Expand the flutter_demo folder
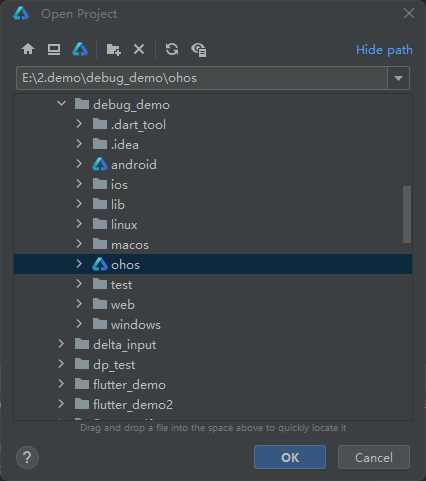This screenshot has width=426, height=481. (61, 384)
